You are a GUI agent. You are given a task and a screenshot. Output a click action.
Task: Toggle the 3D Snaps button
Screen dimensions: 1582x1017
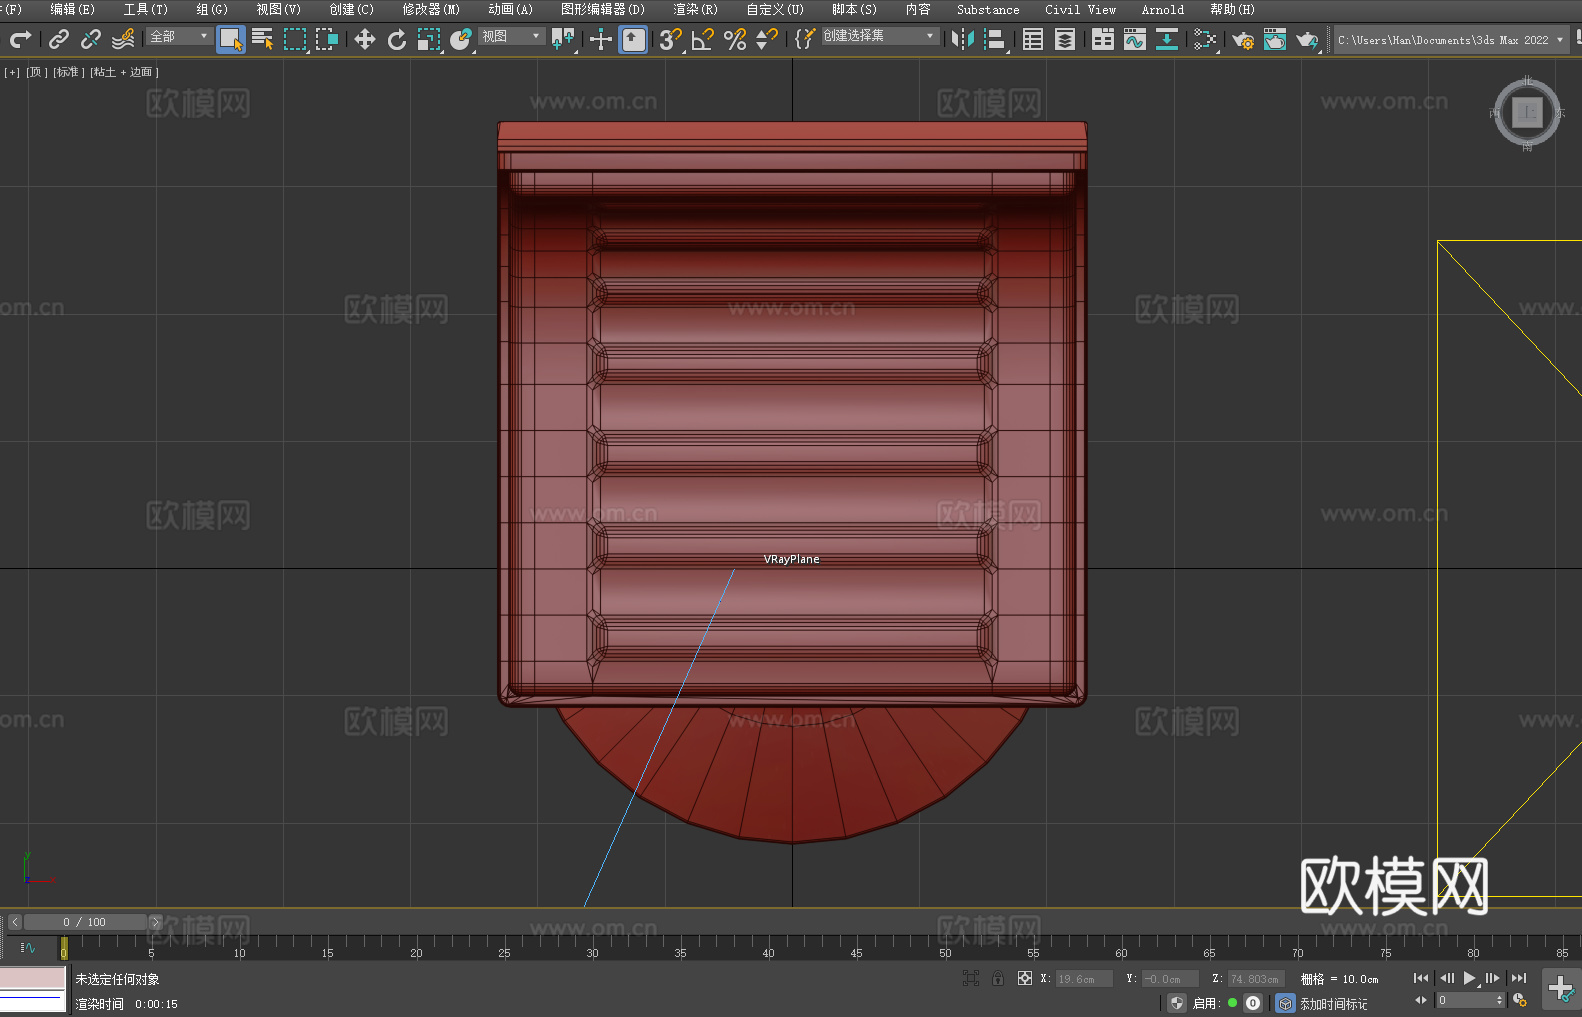coord(671,39)
